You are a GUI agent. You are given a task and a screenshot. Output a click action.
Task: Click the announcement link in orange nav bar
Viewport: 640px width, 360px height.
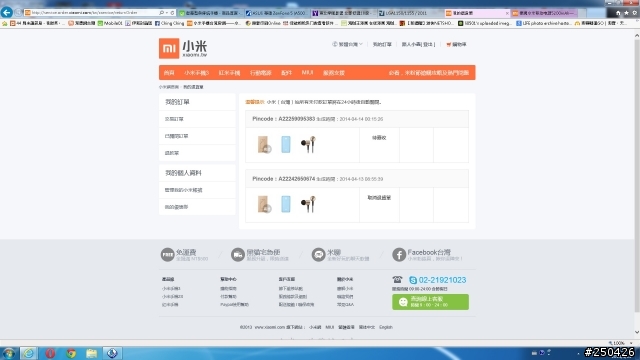[429, 73]
